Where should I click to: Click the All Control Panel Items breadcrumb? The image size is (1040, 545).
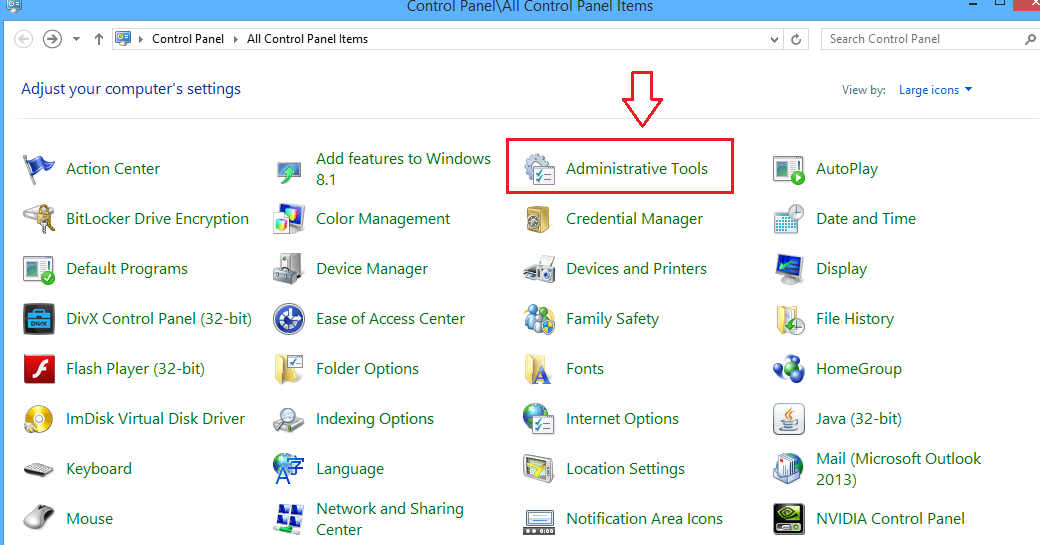point(307,39)
